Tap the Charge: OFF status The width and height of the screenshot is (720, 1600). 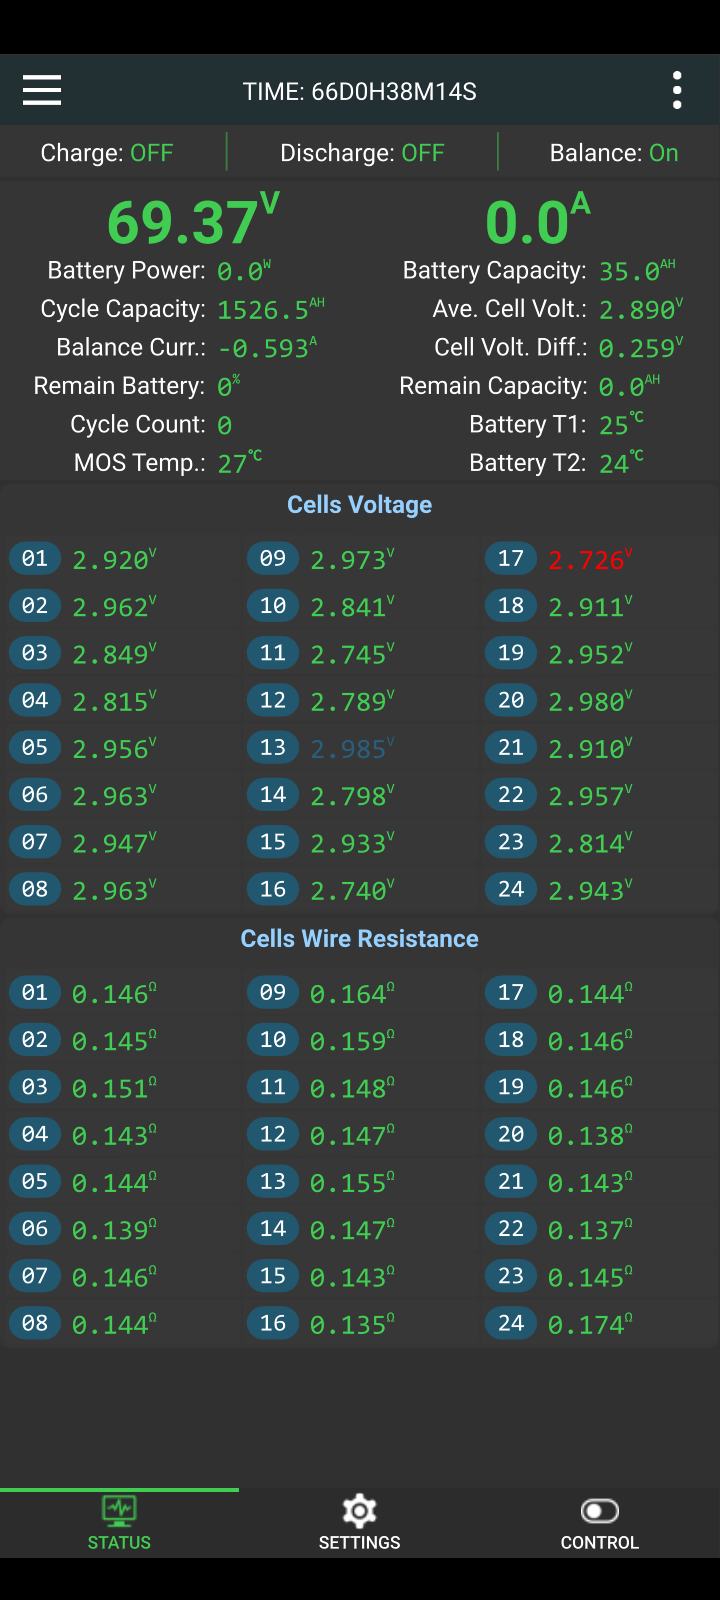107,153
